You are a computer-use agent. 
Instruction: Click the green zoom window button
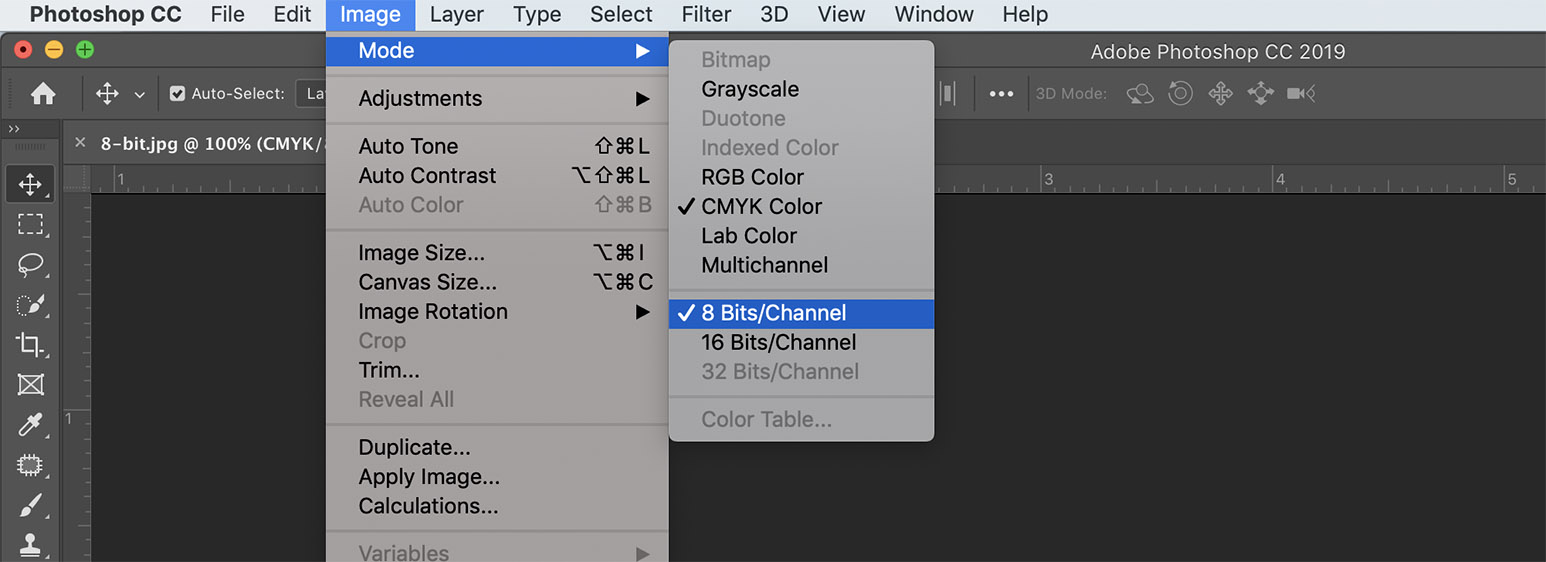(x=85, y=50)
